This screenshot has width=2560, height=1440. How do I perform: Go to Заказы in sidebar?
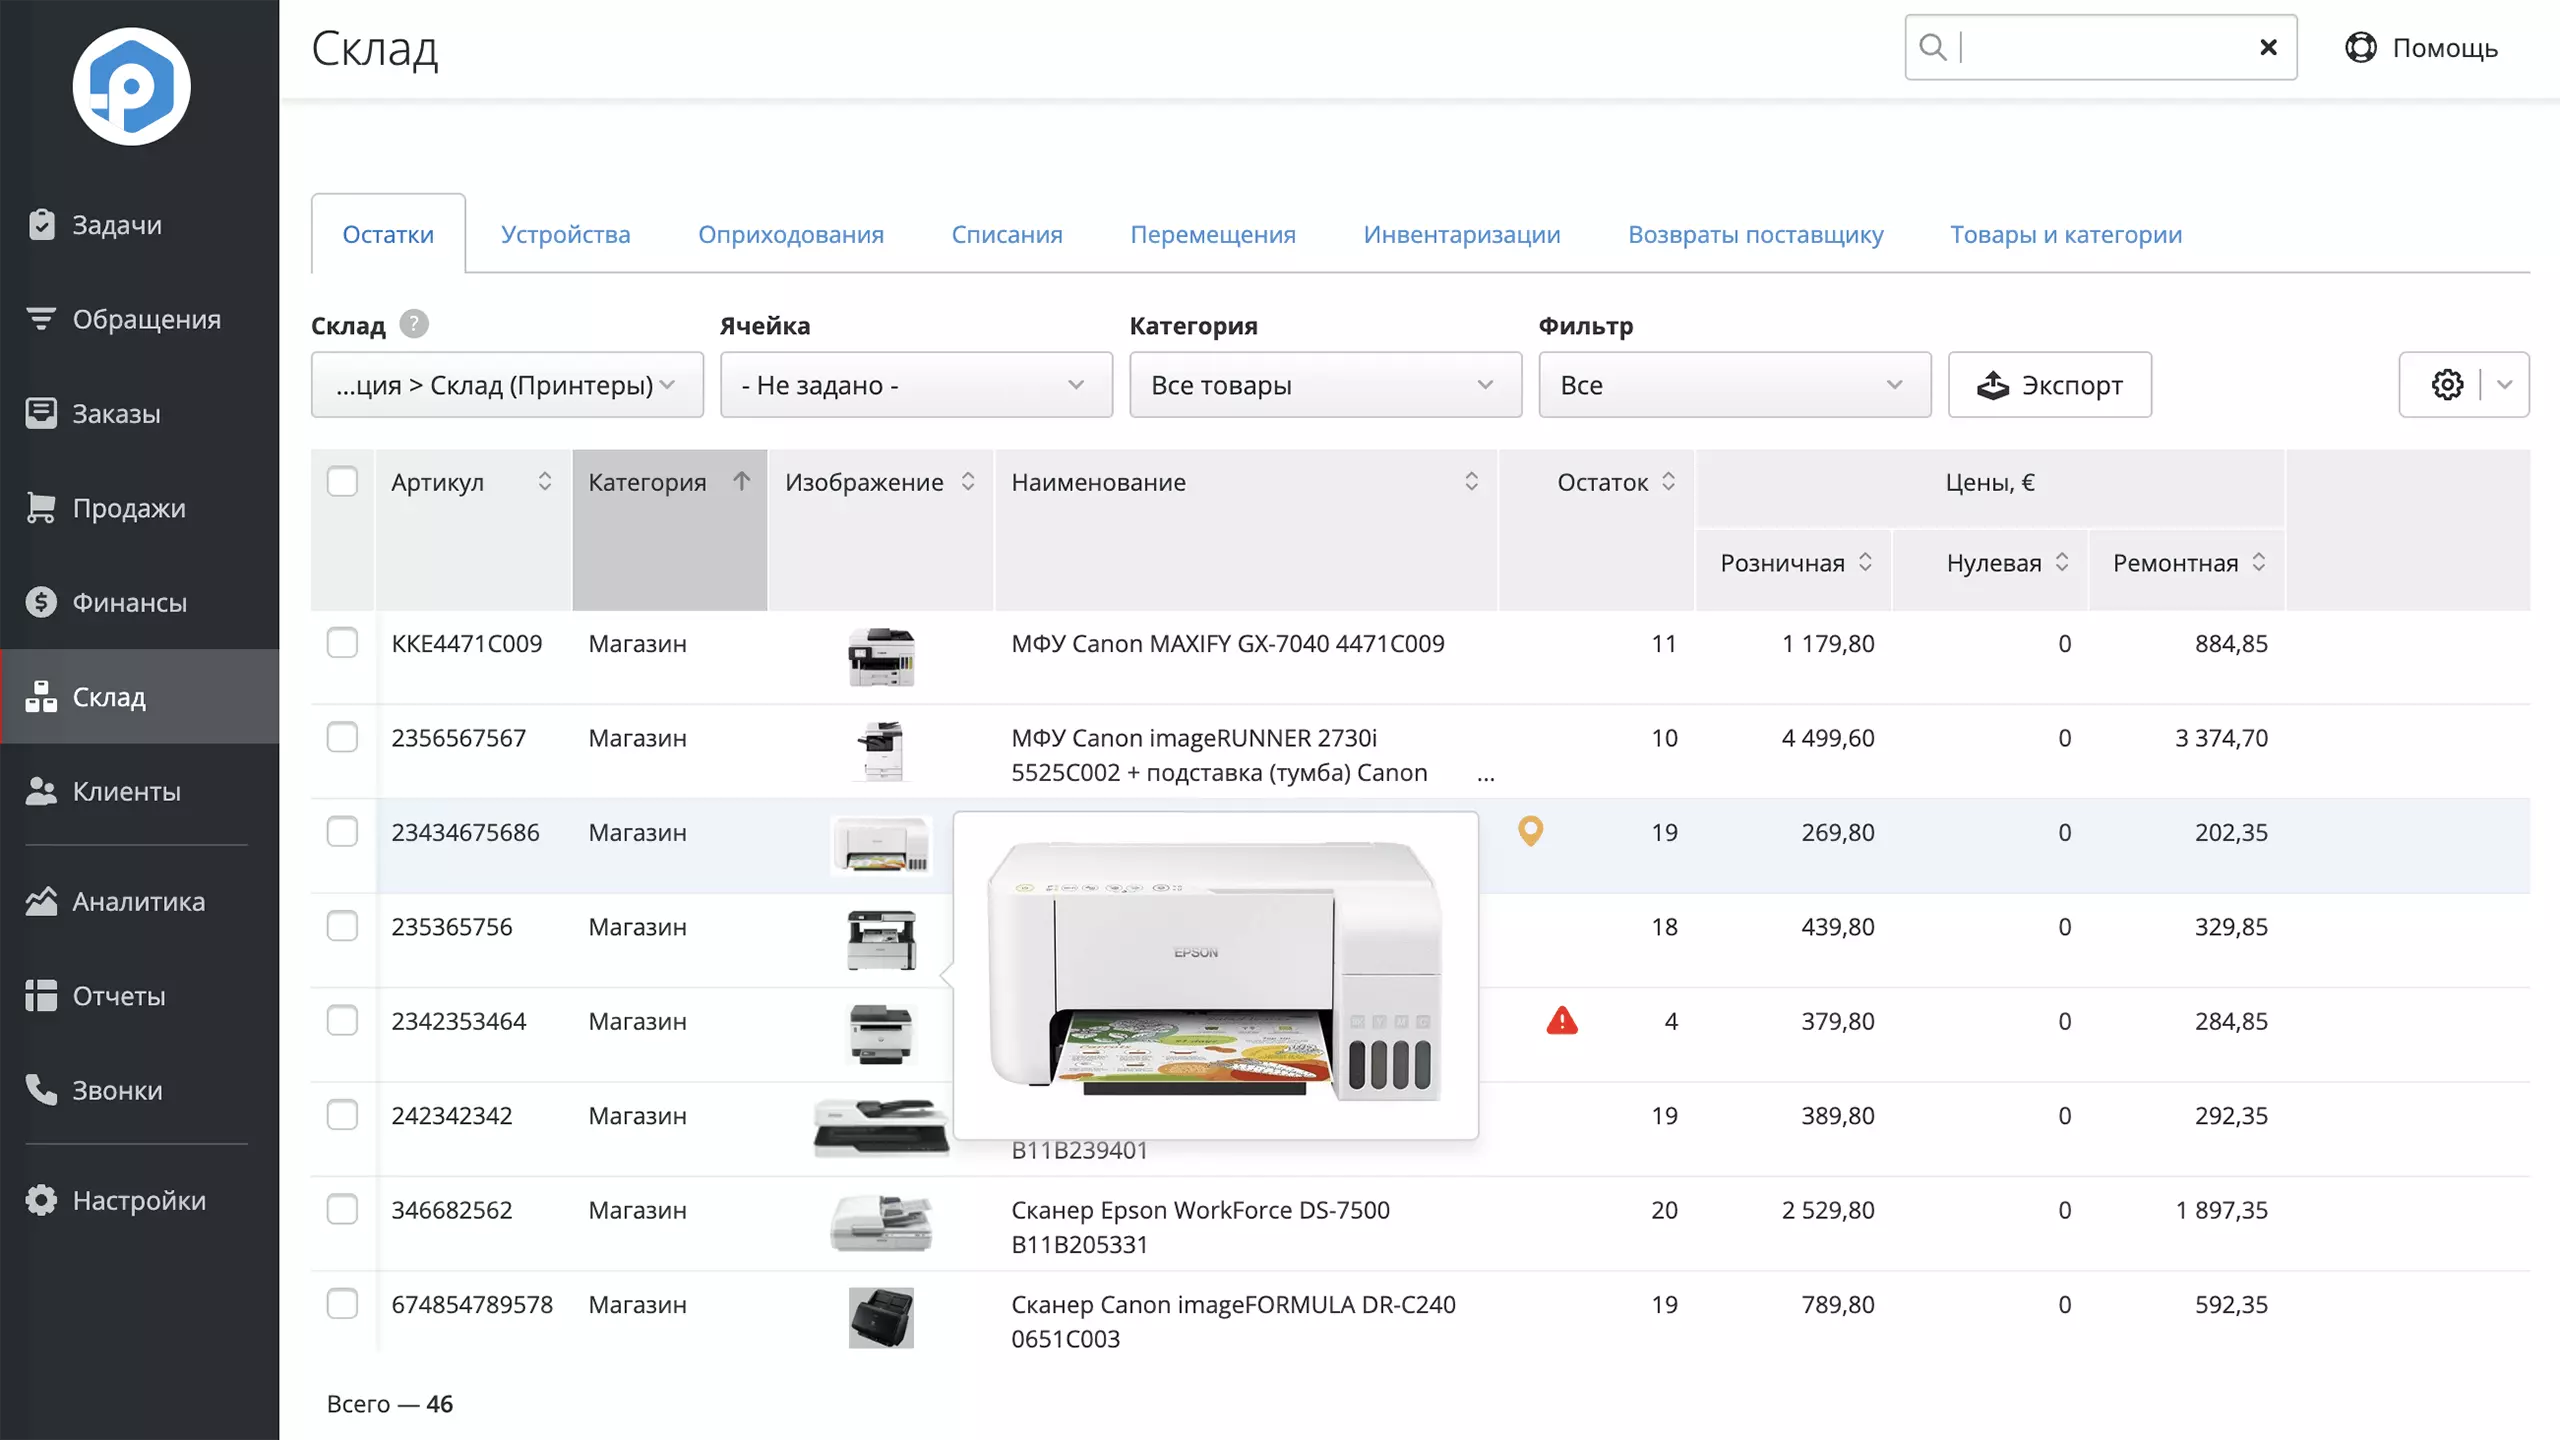[139, 413]
